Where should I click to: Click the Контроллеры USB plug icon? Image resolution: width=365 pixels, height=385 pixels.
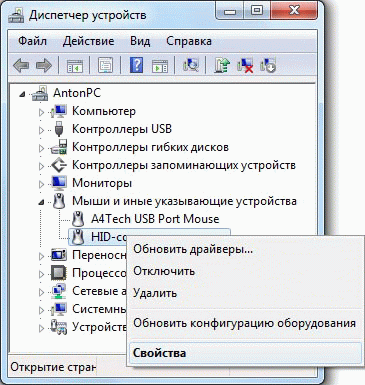[59, 129]
